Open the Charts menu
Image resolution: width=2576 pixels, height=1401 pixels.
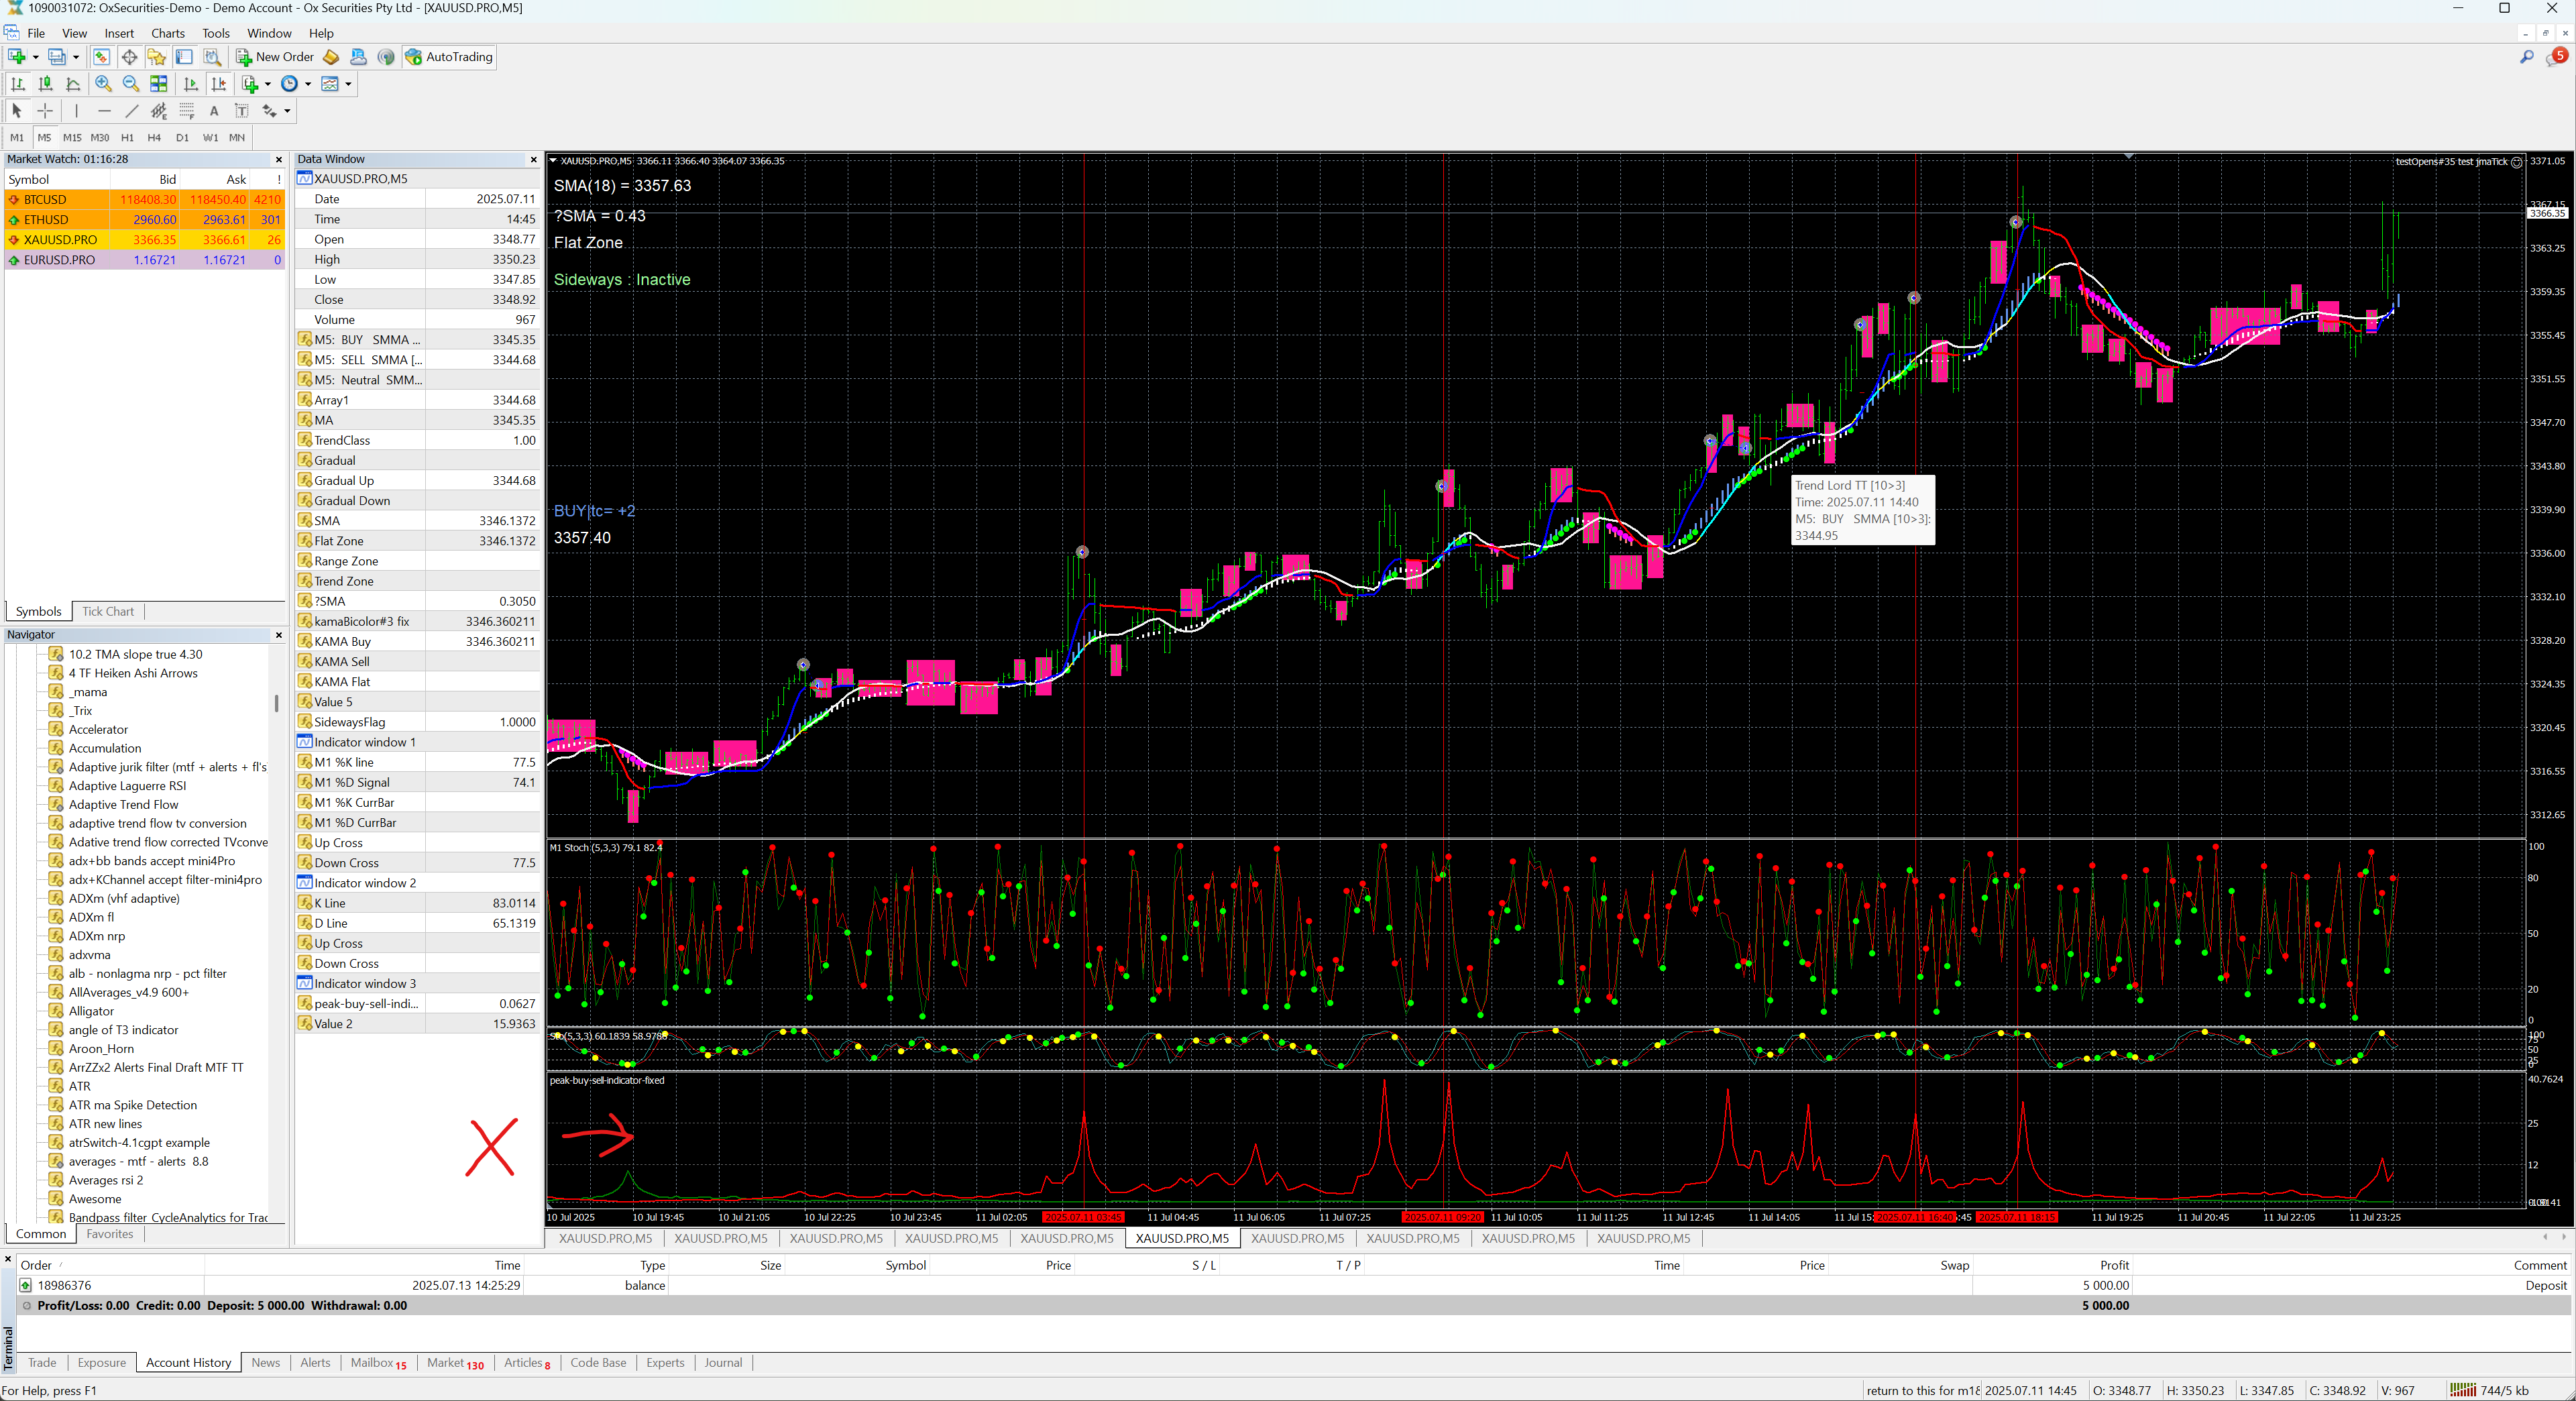click(168, 33)
